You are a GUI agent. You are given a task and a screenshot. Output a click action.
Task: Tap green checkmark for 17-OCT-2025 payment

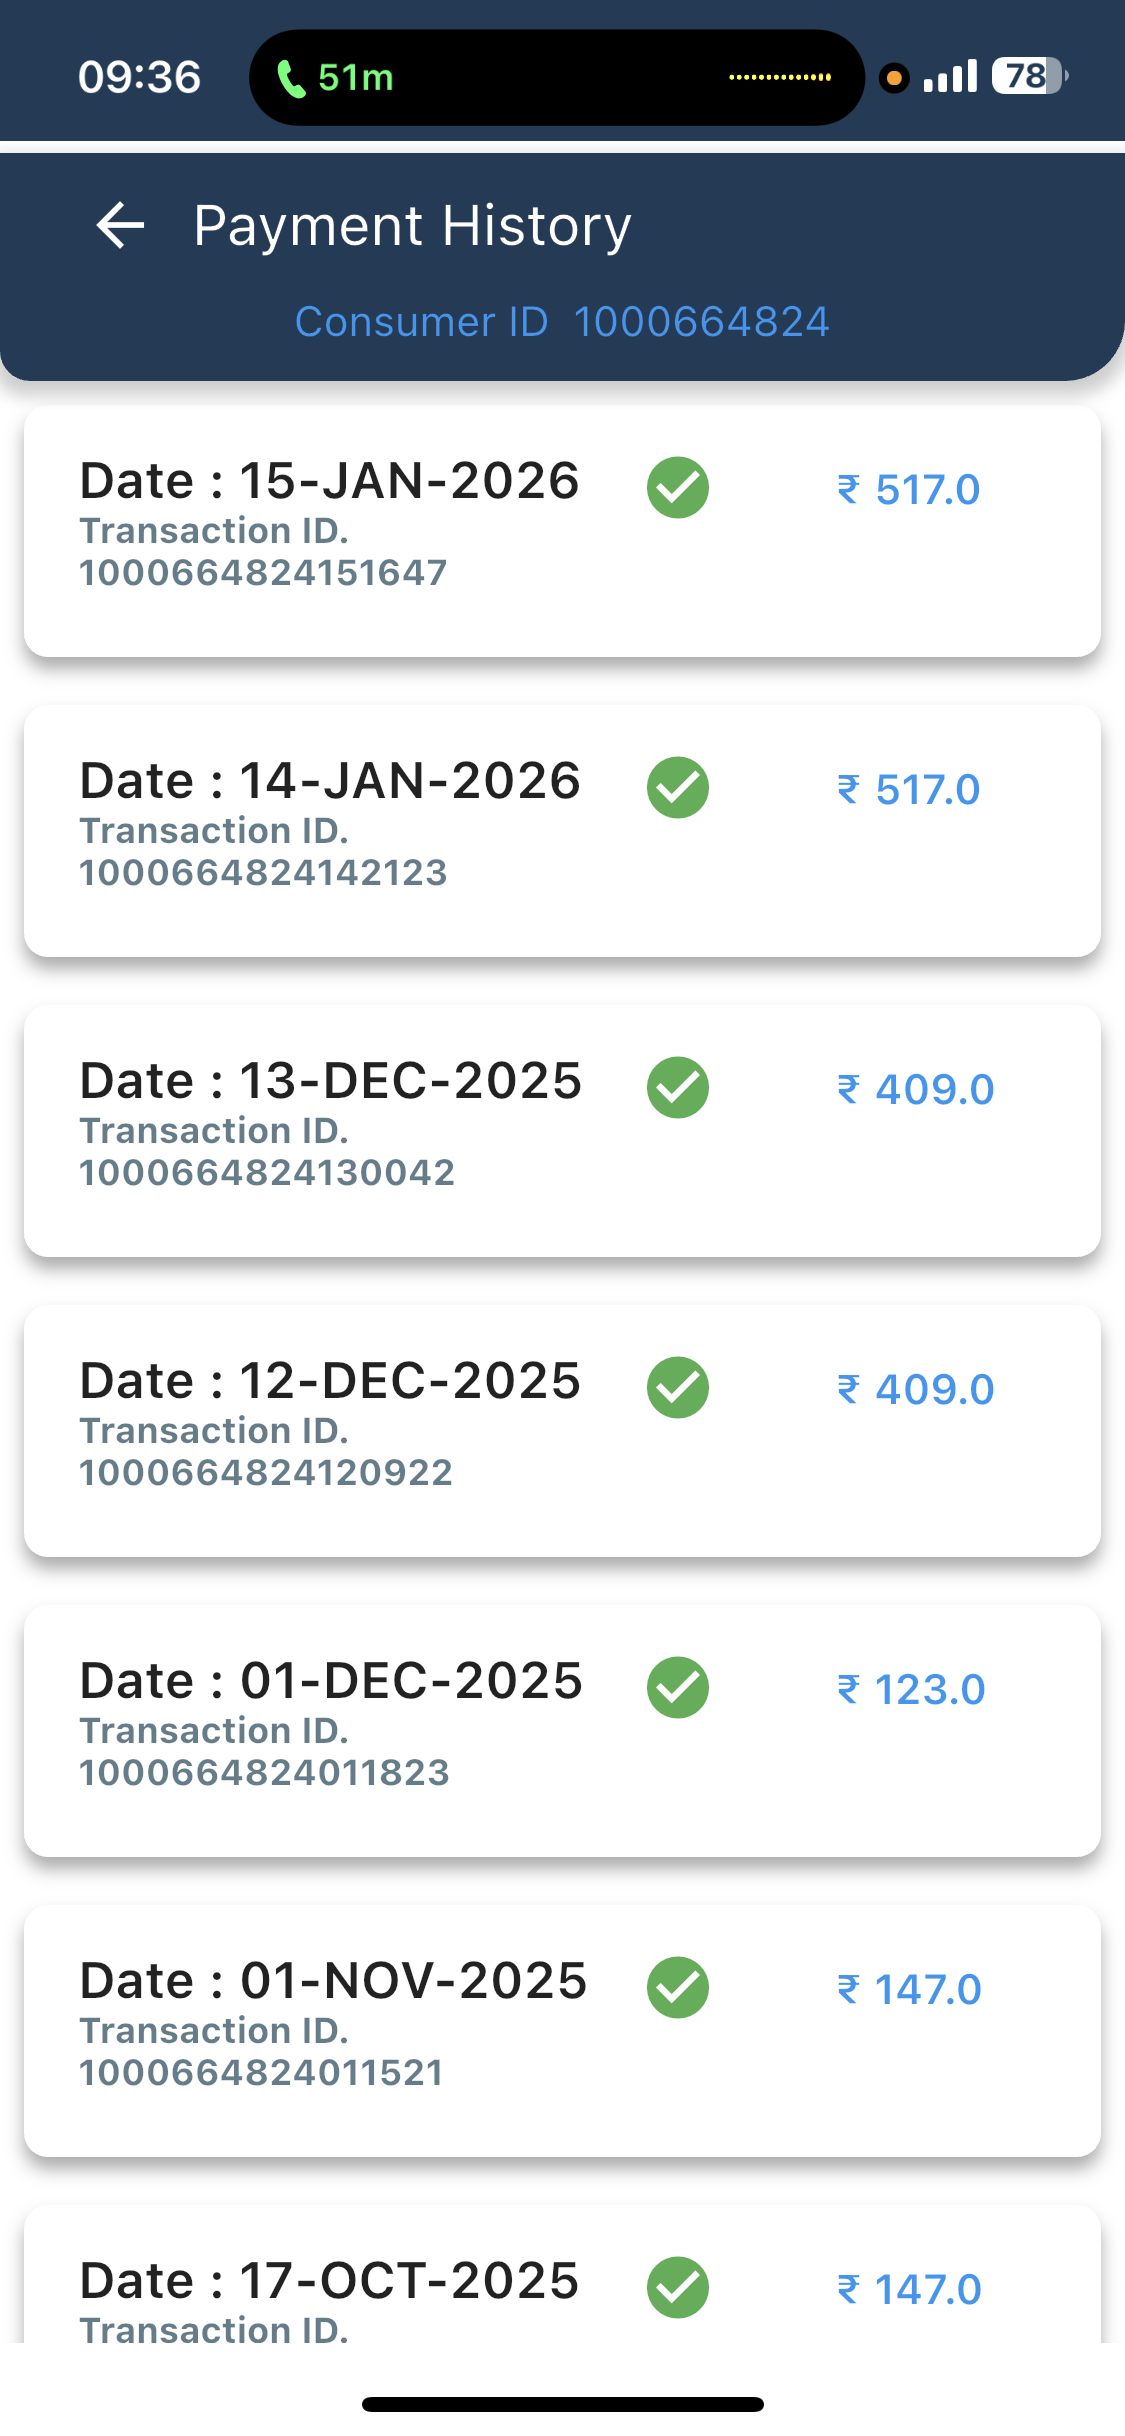pyautogui.click(x=678, y=2287)
